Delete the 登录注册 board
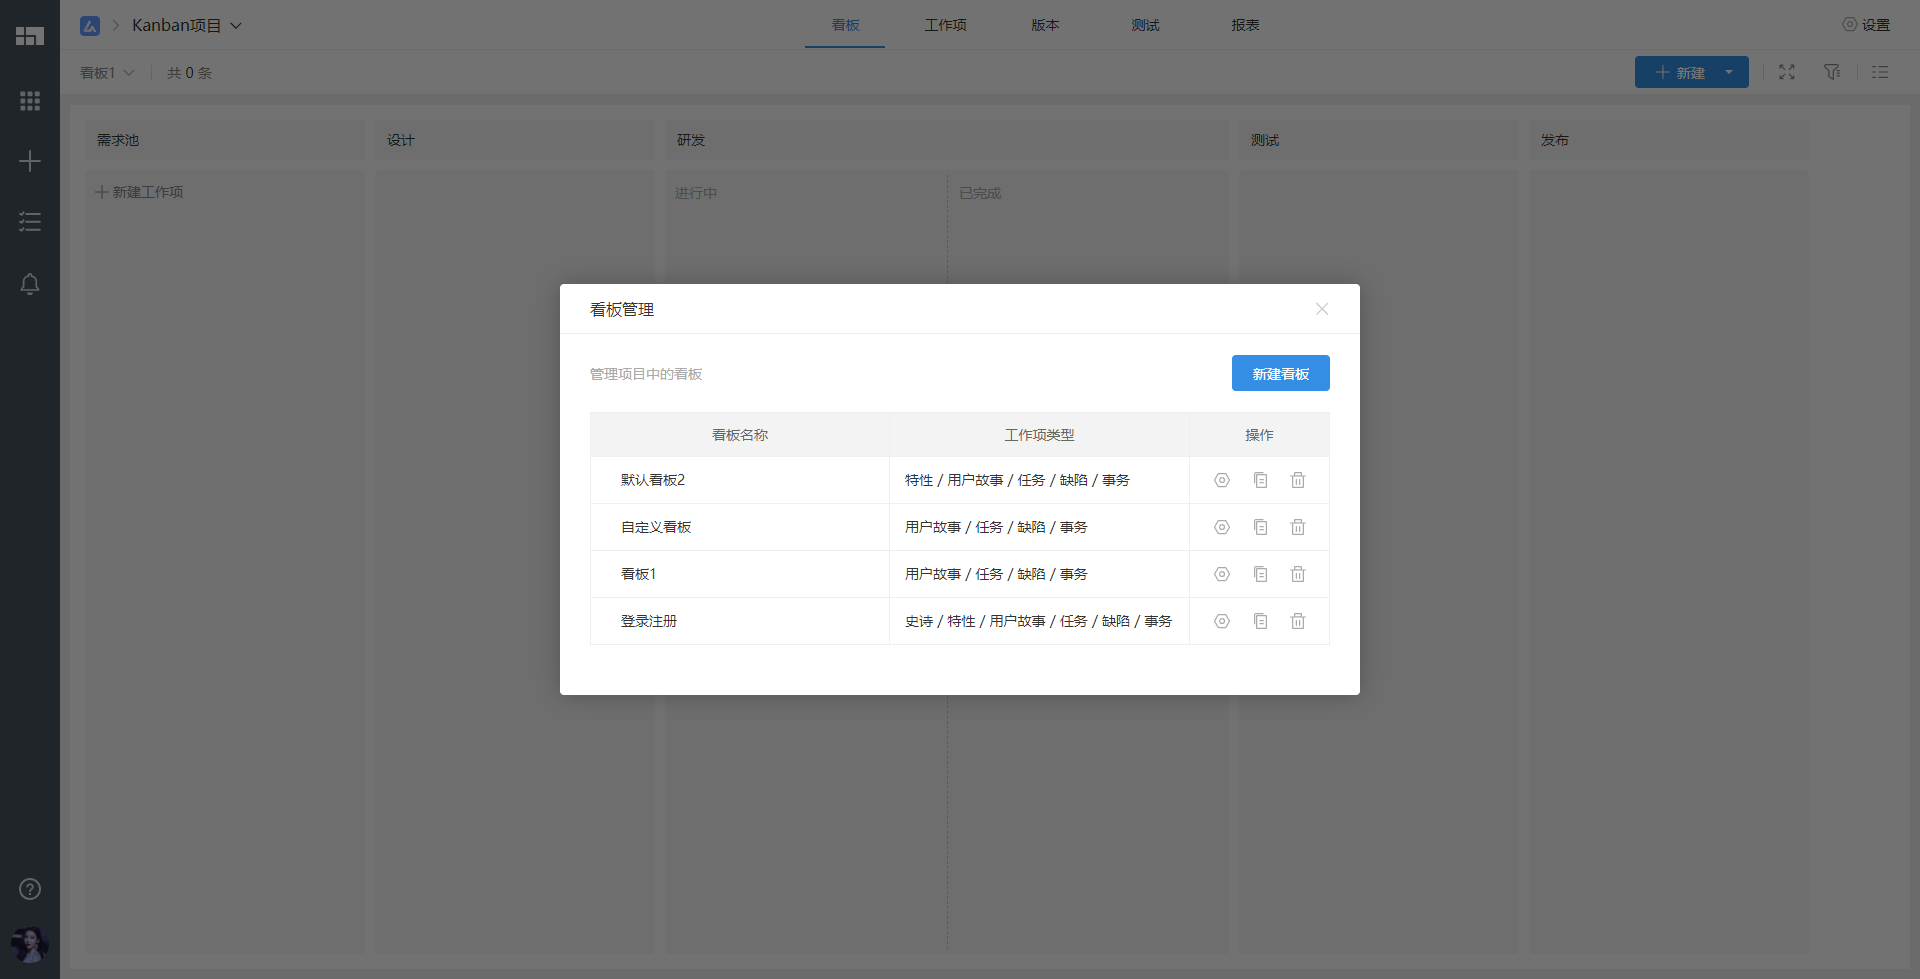1920x979 pixels. click(1298, 621)
